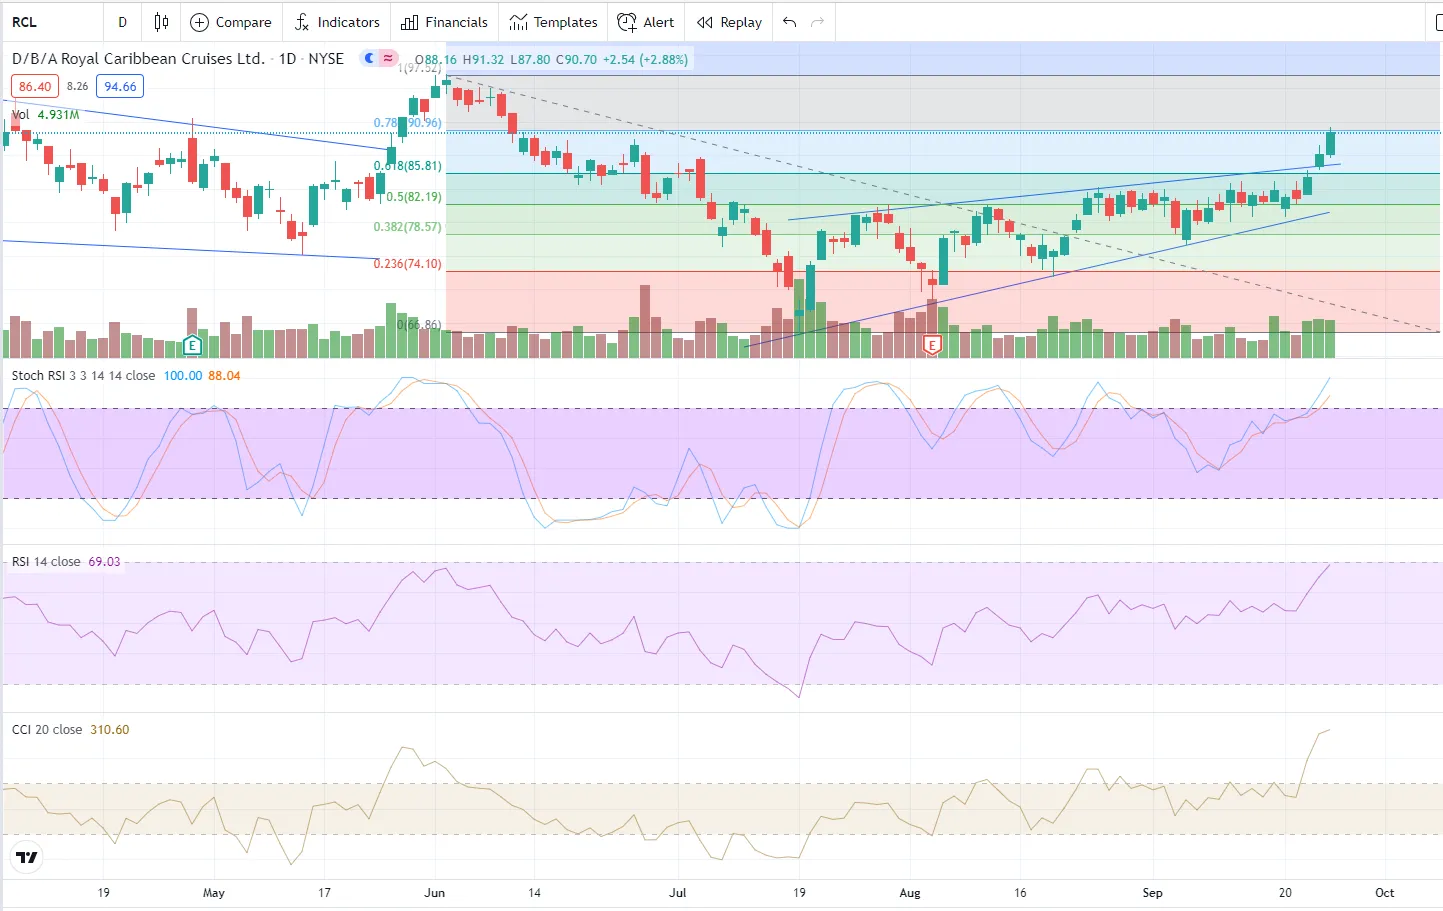
Task: Click the 94.66 buy price button
Action: pos(120,87)
